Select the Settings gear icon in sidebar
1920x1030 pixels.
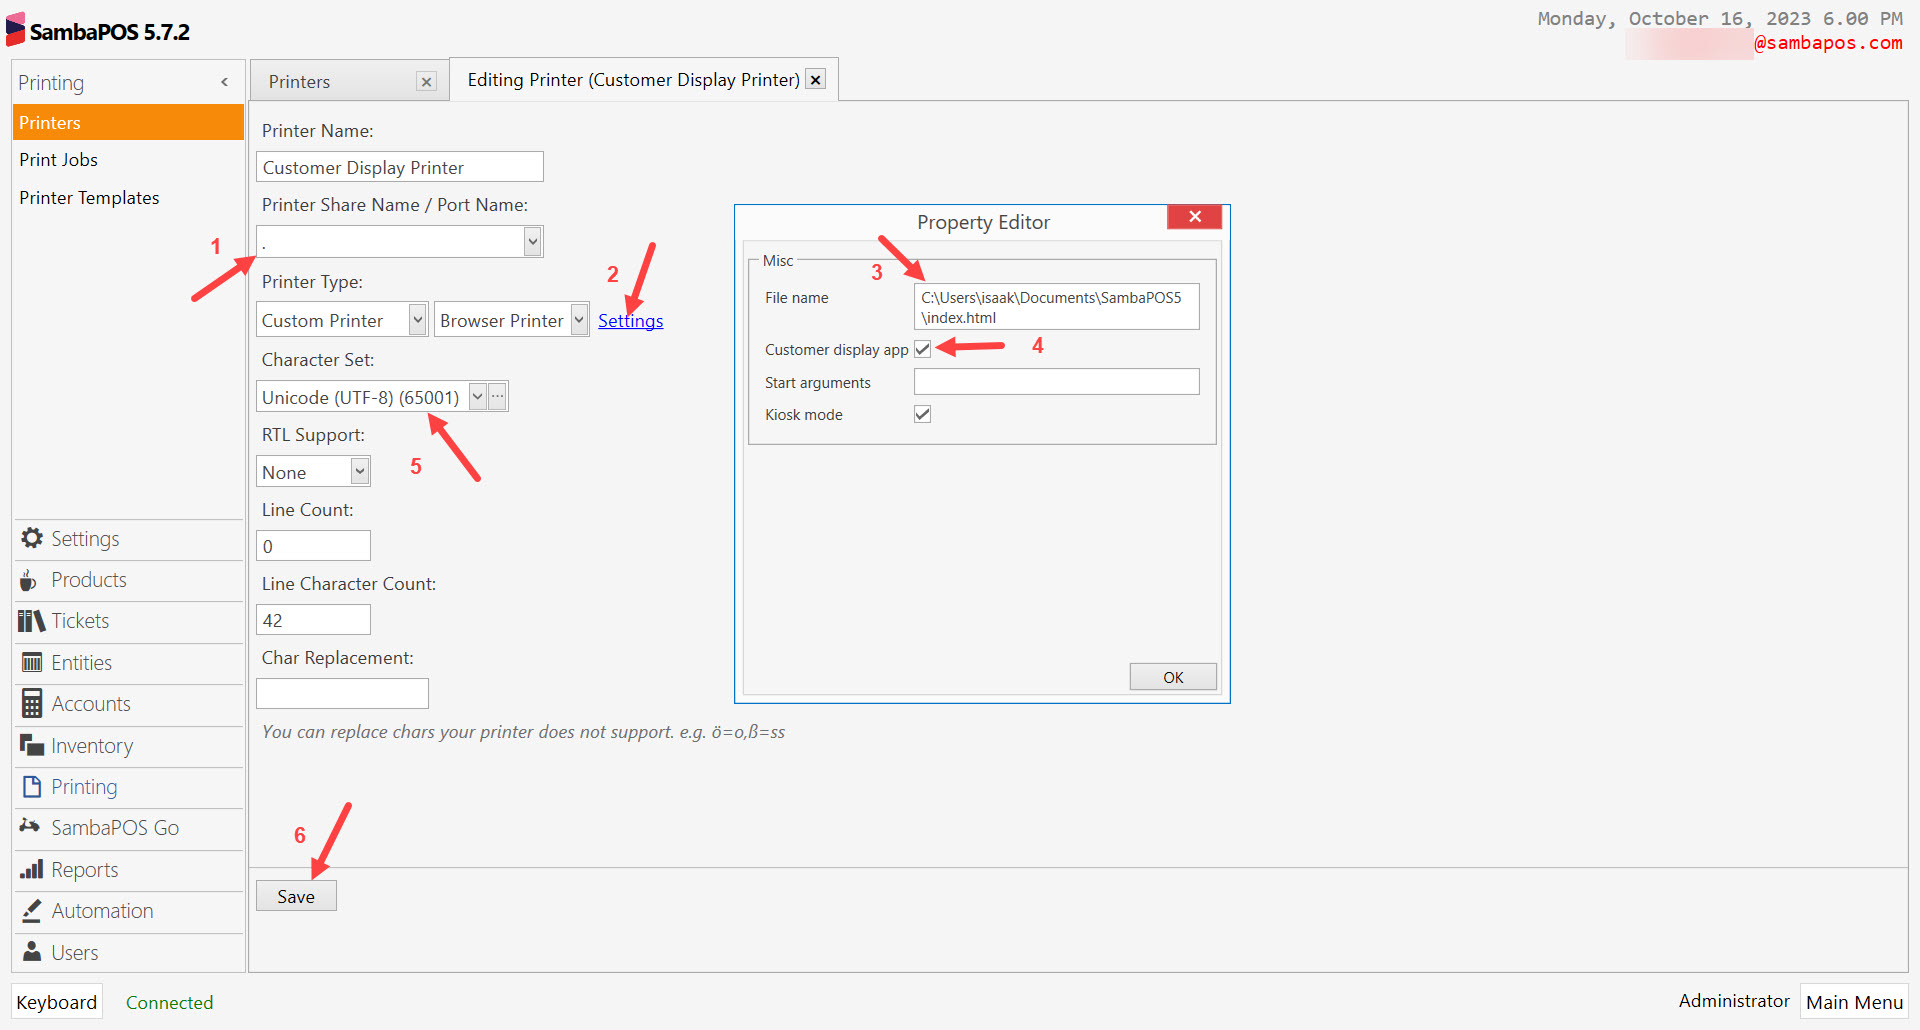click(x=31, y=538)
